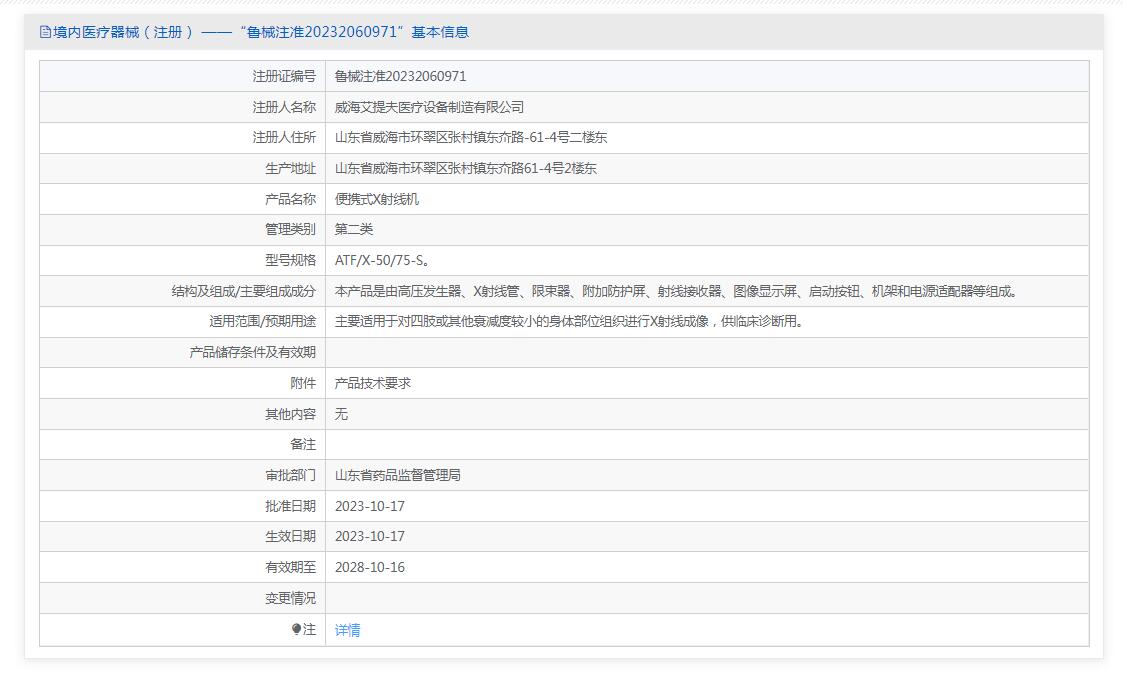Click the registrant address ending 二楼东

pyautogui.click(x=471, y=138)
